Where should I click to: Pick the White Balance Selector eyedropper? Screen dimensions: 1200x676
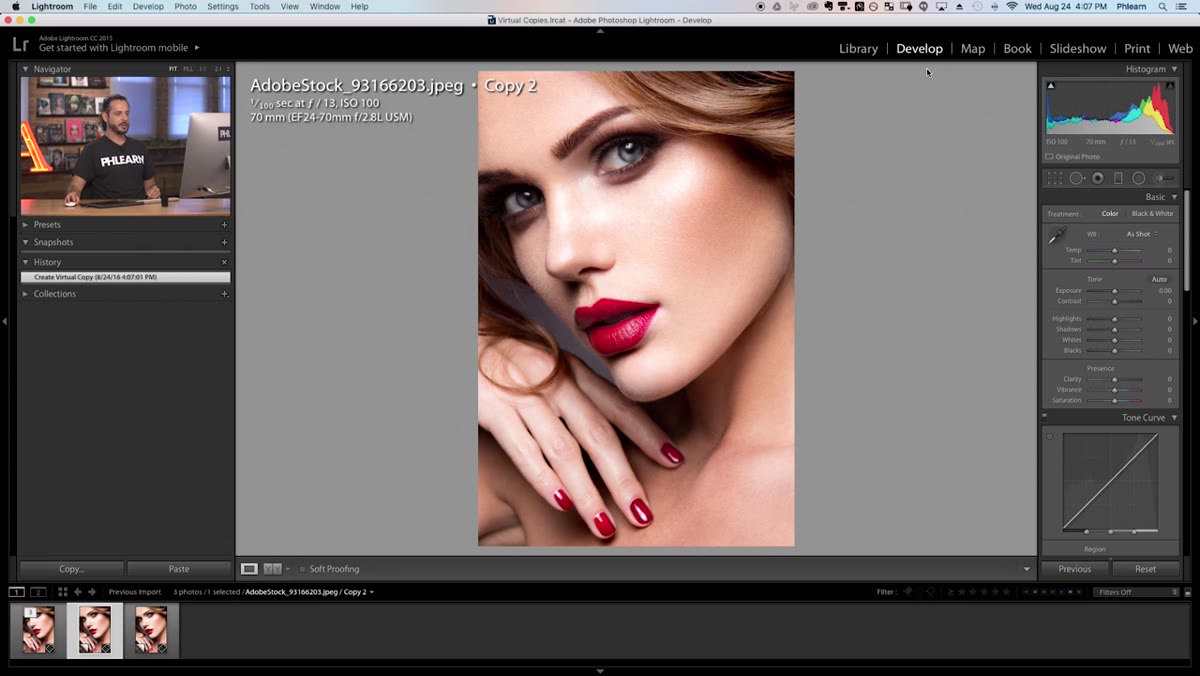point(1057,236)
